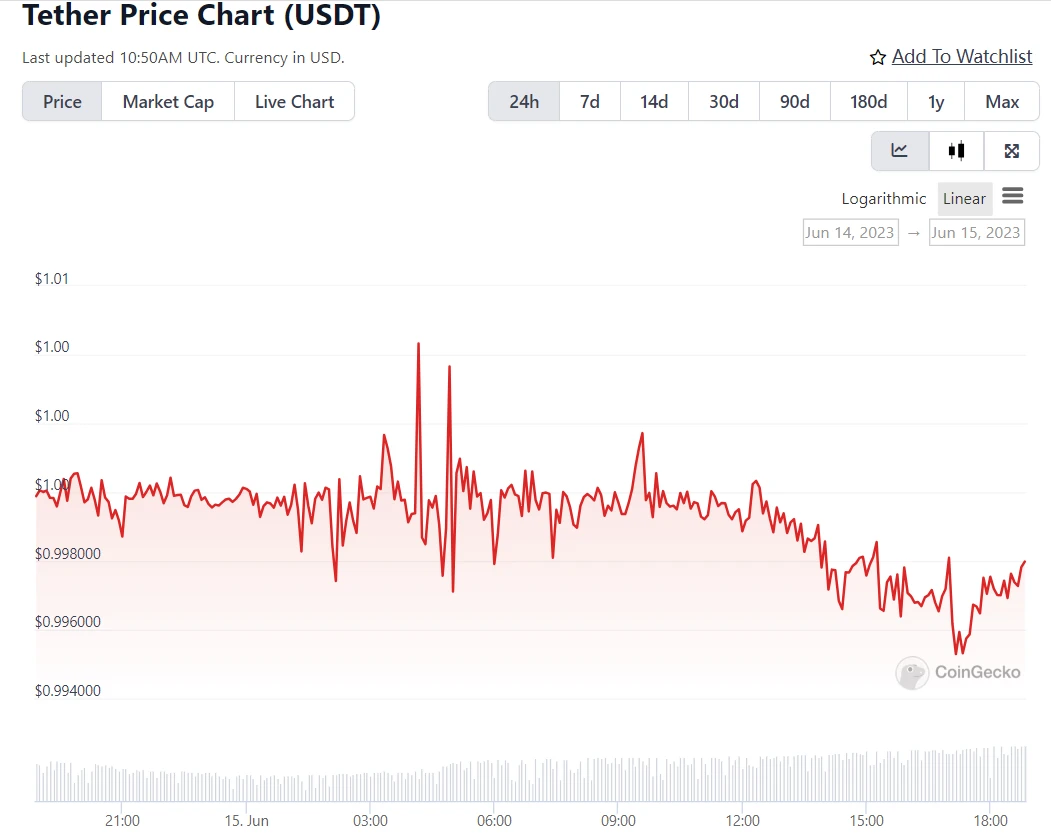Click the price line peak near 04:00
Image resolution: width=1051 pixels, height=833 pixels.
[418, 344]
